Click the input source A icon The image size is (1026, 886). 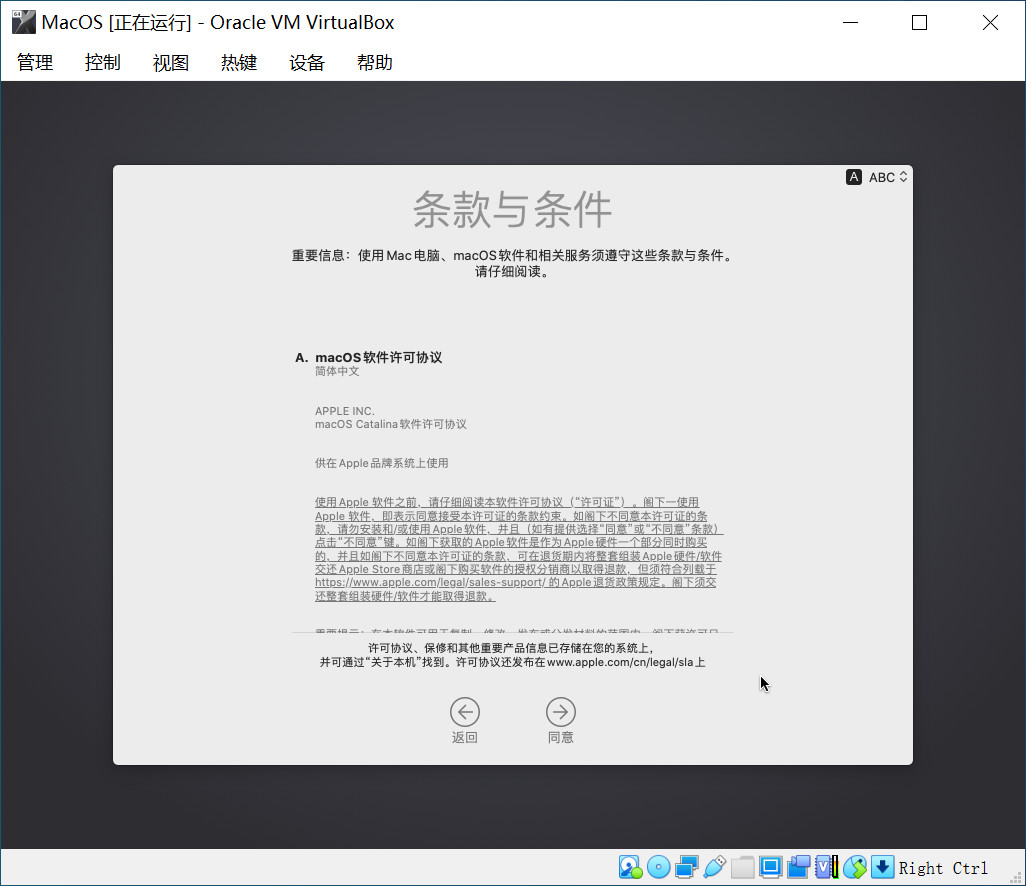(853, 177)
